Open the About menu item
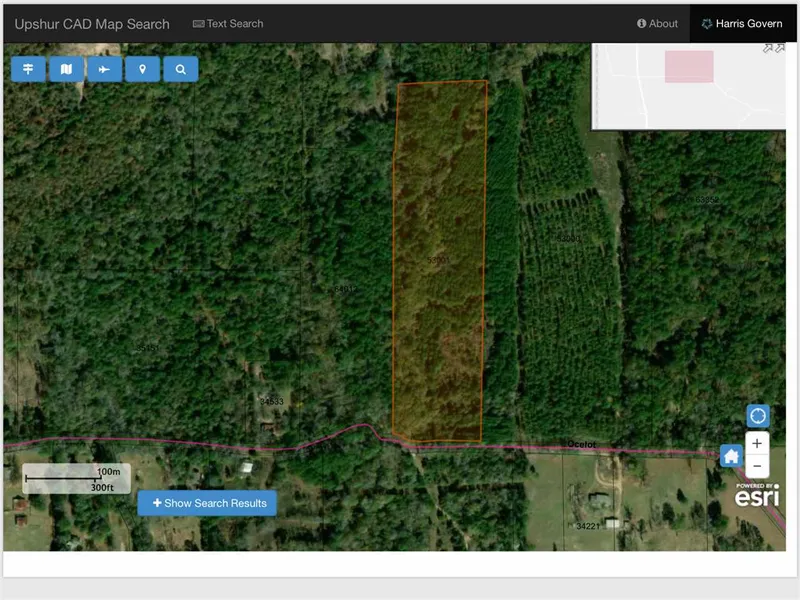Image resolution: width=800 pixels, height=600 pixels. click(657, 24)
